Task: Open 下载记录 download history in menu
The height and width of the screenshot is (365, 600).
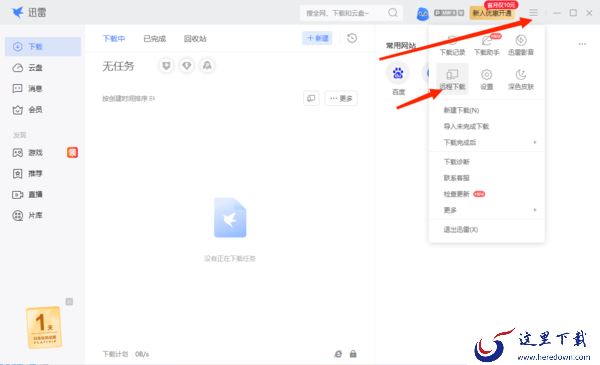Action: point(452,46)
